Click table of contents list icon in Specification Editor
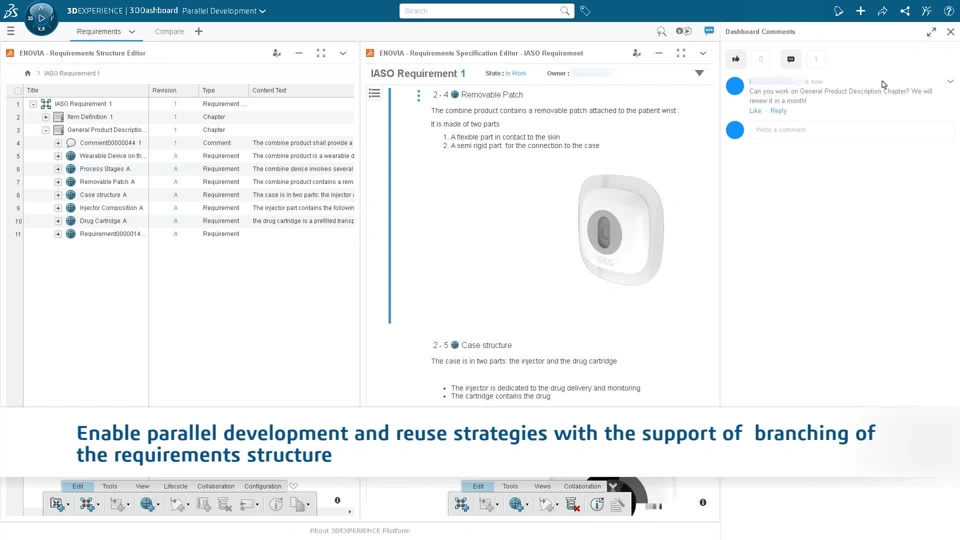Image resolution: width=960 pixels, height=540 pixels. click(x=374, y=93)
